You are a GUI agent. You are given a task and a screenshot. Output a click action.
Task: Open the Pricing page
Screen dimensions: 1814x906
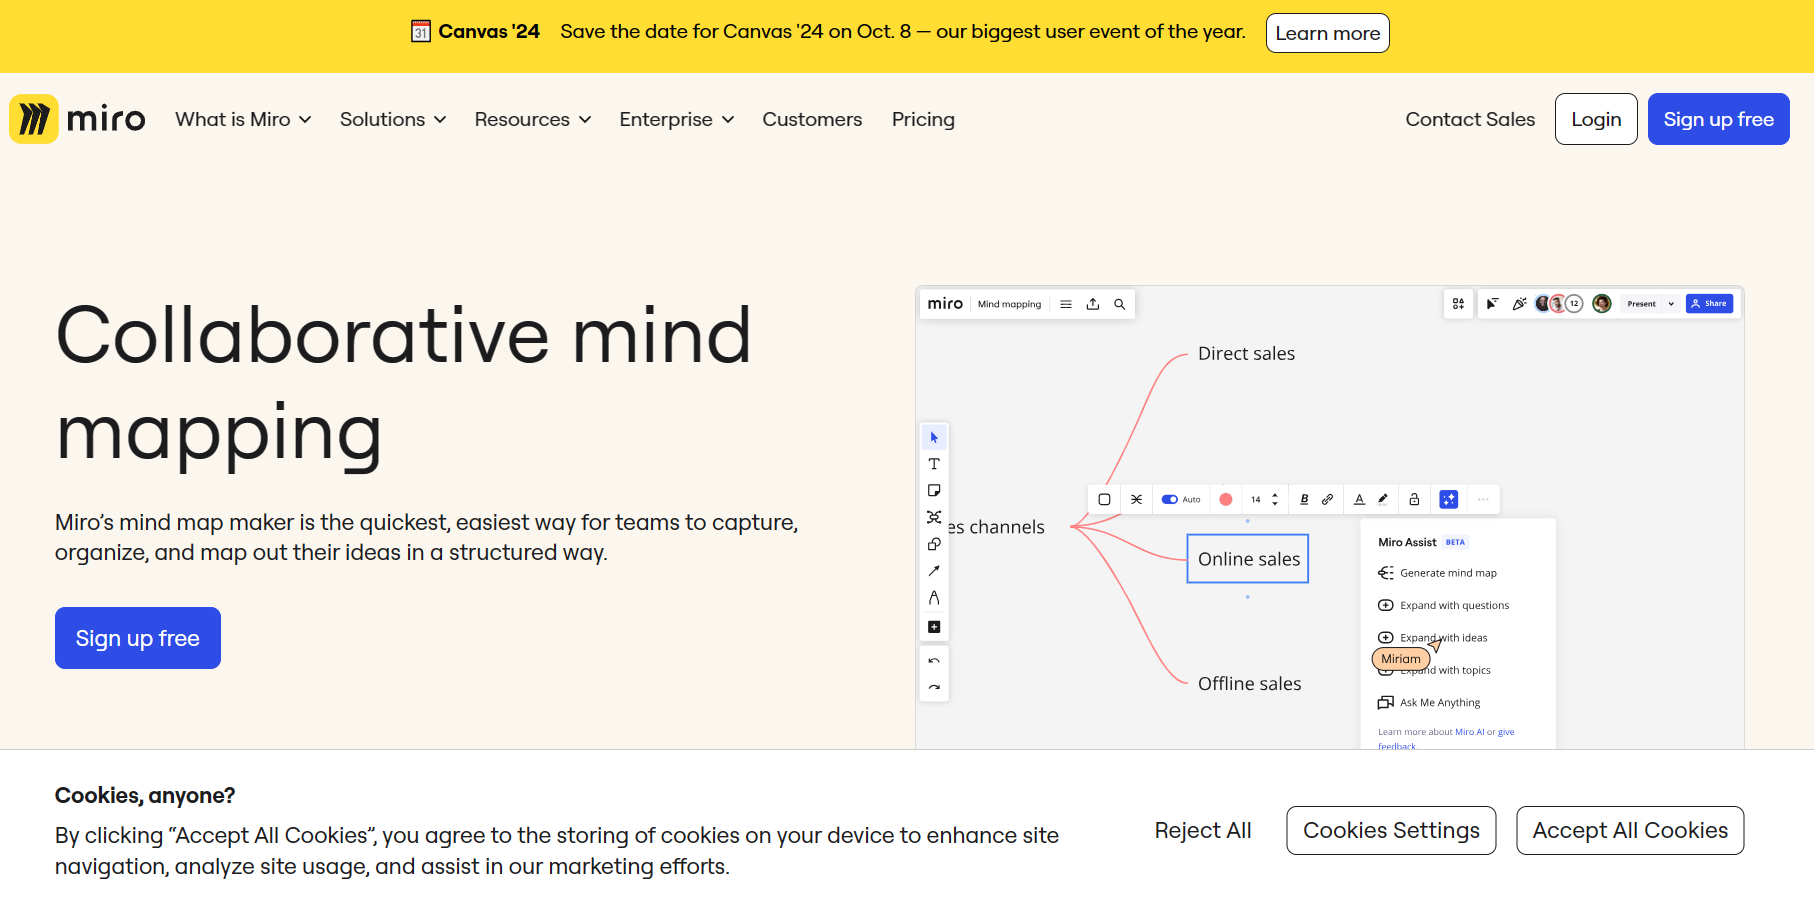pos(922,120)
